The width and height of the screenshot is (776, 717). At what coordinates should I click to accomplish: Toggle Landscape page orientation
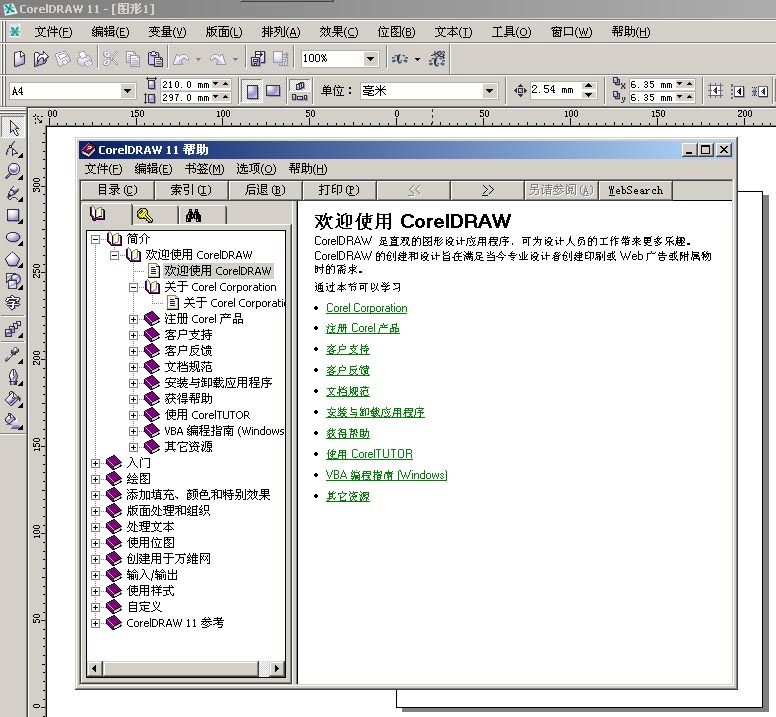point(273,91)
